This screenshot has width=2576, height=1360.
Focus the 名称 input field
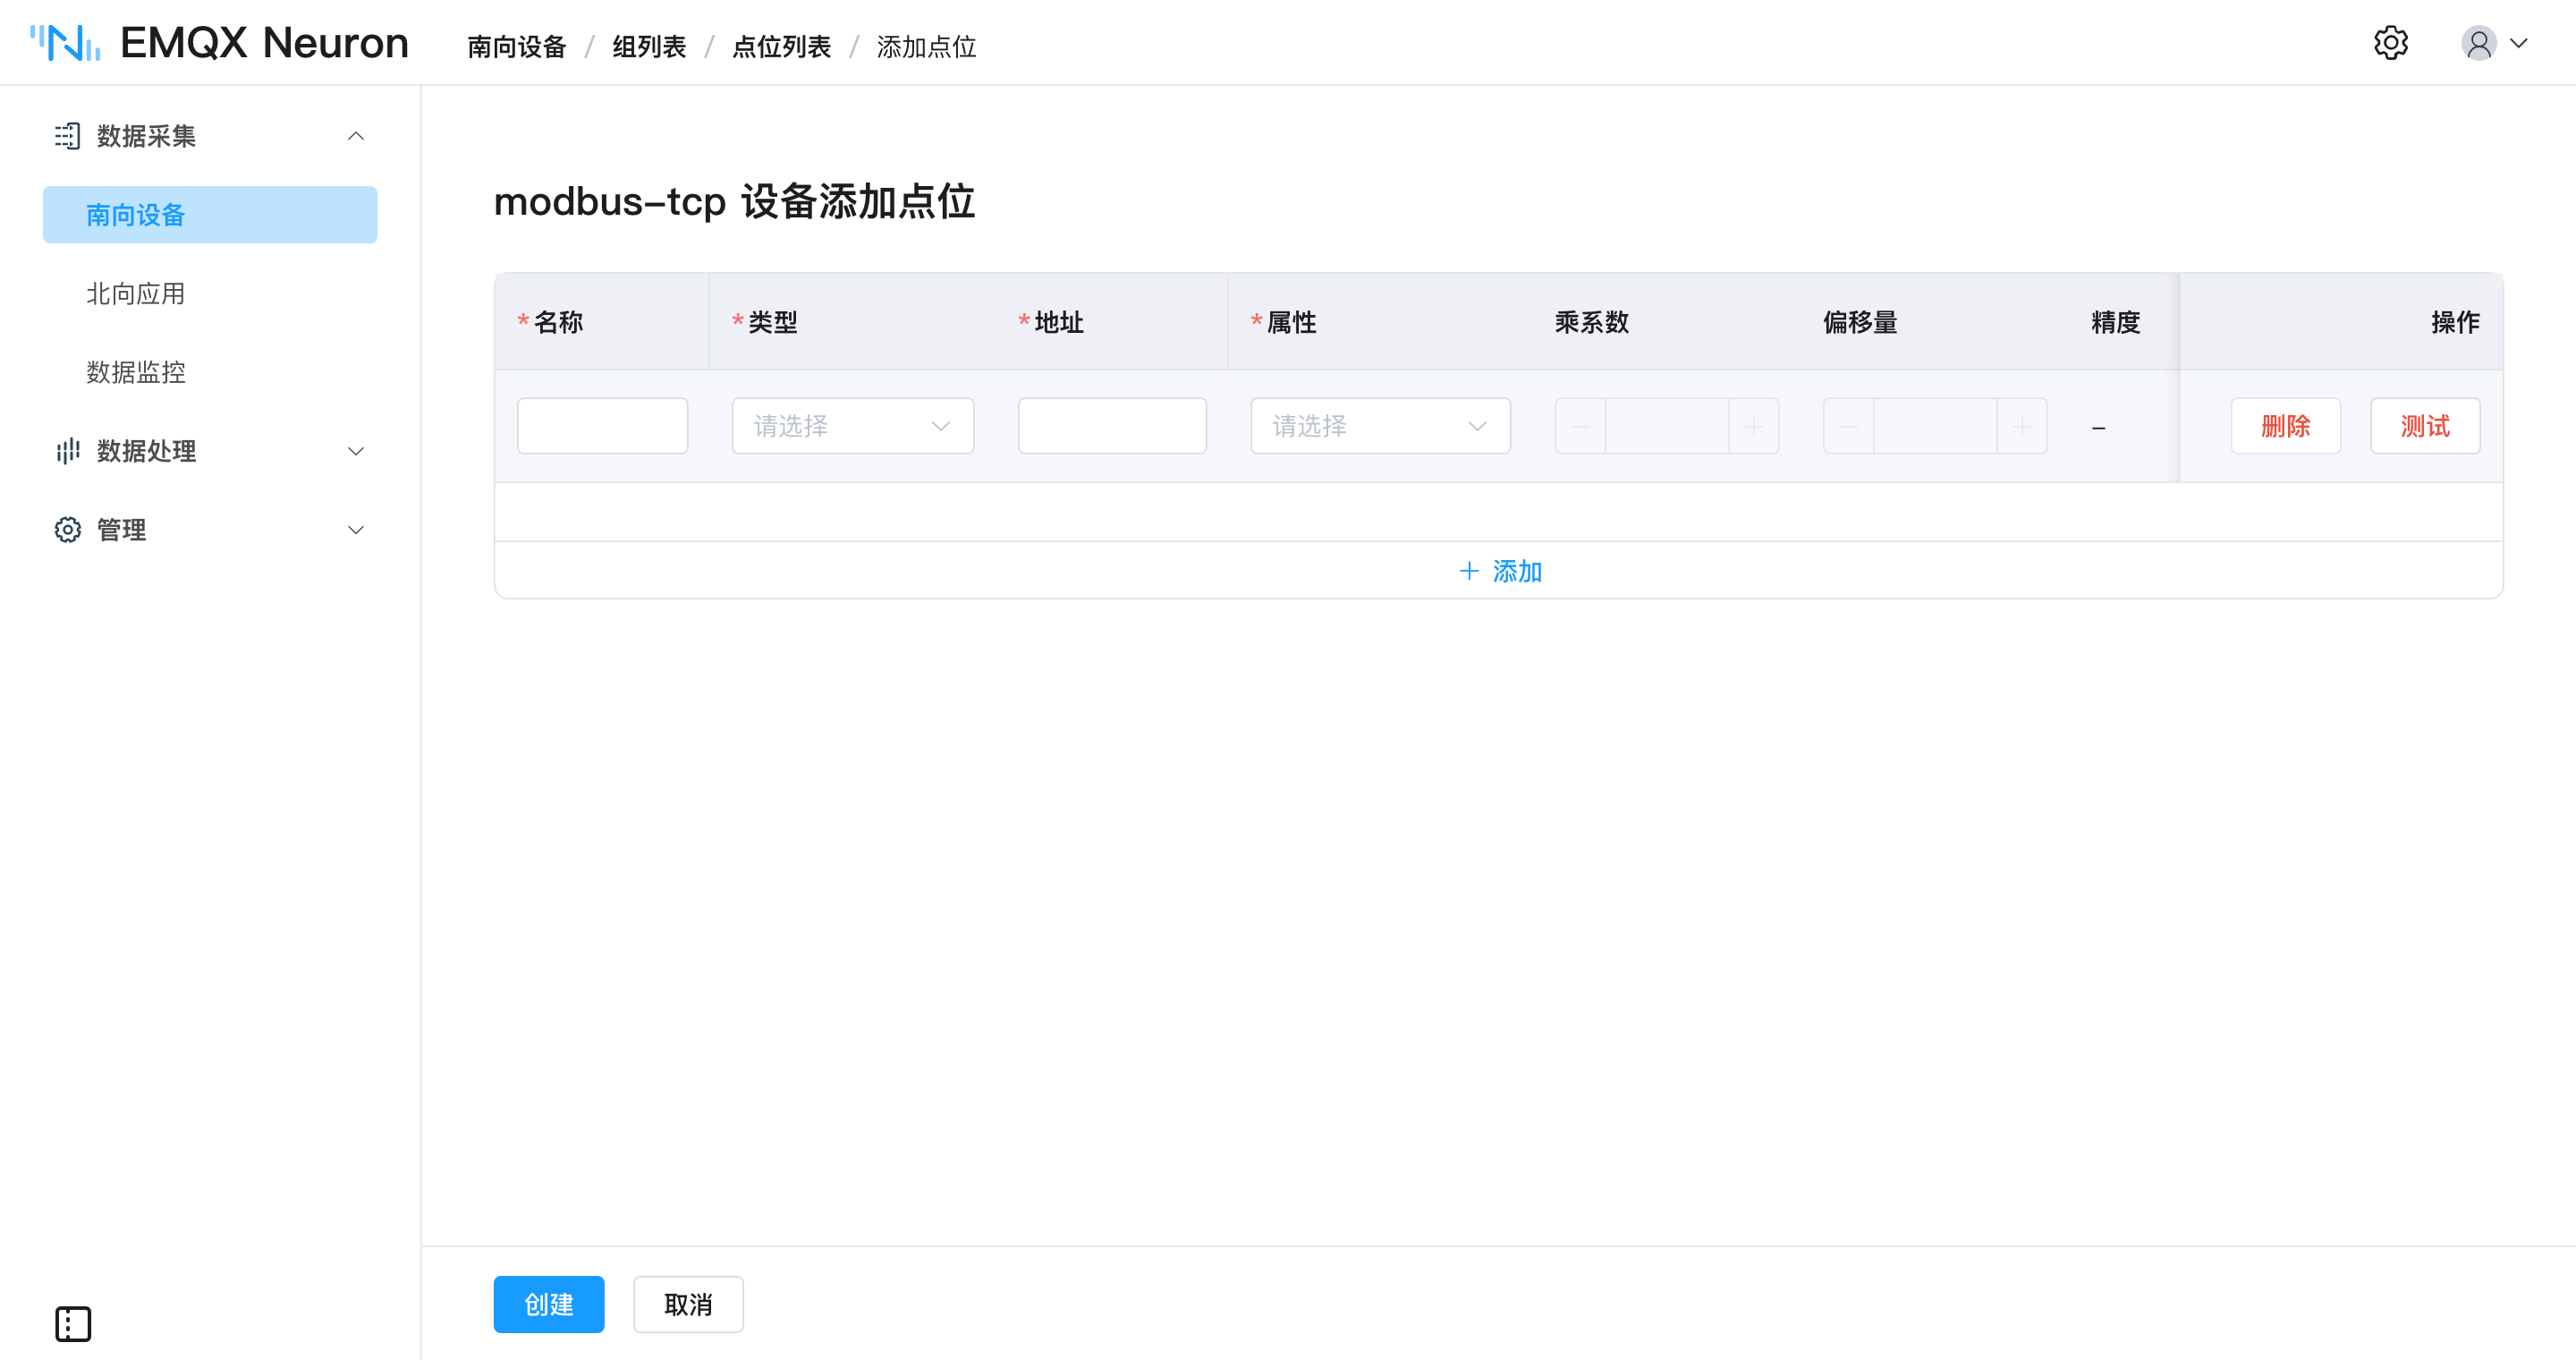tap(603, 426)
